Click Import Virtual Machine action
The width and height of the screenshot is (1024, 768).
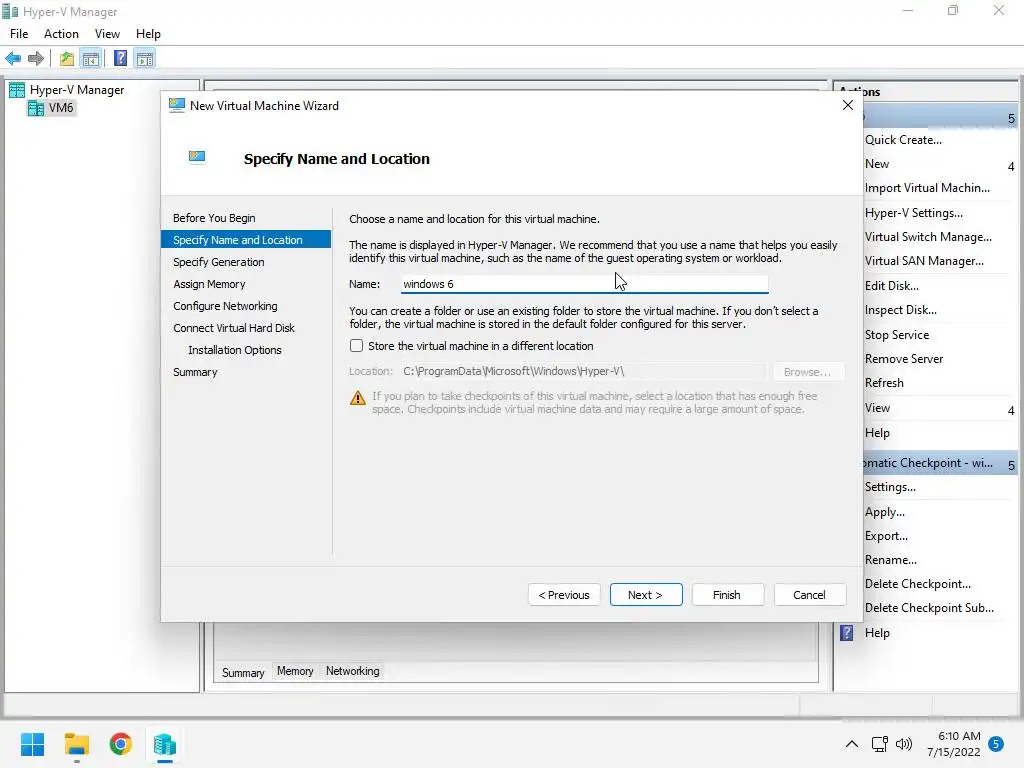[x=927, y=188]
